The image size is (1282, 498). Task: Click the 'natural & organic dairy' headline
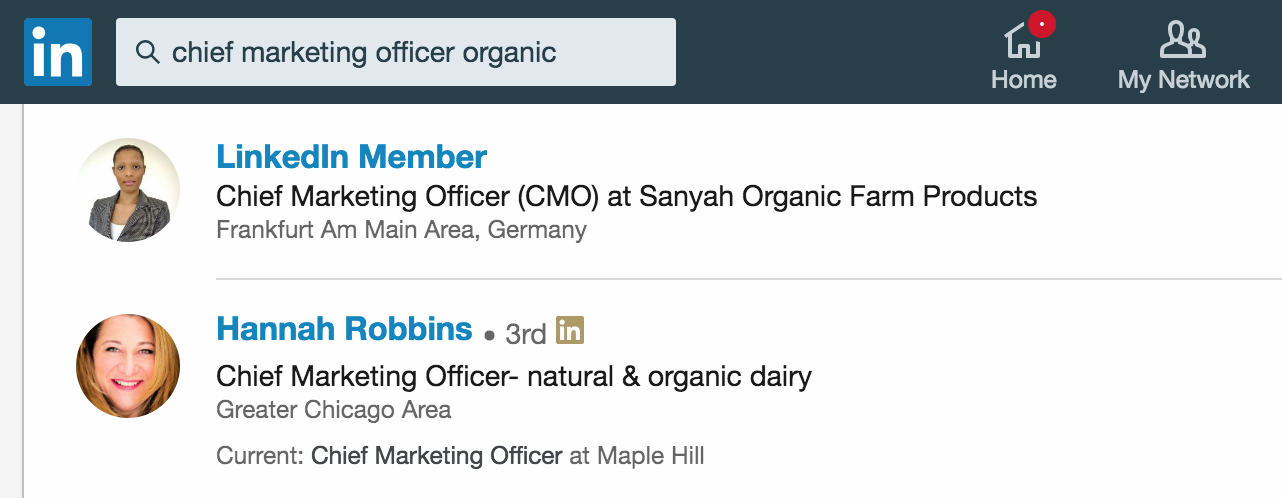coord(514,376)
